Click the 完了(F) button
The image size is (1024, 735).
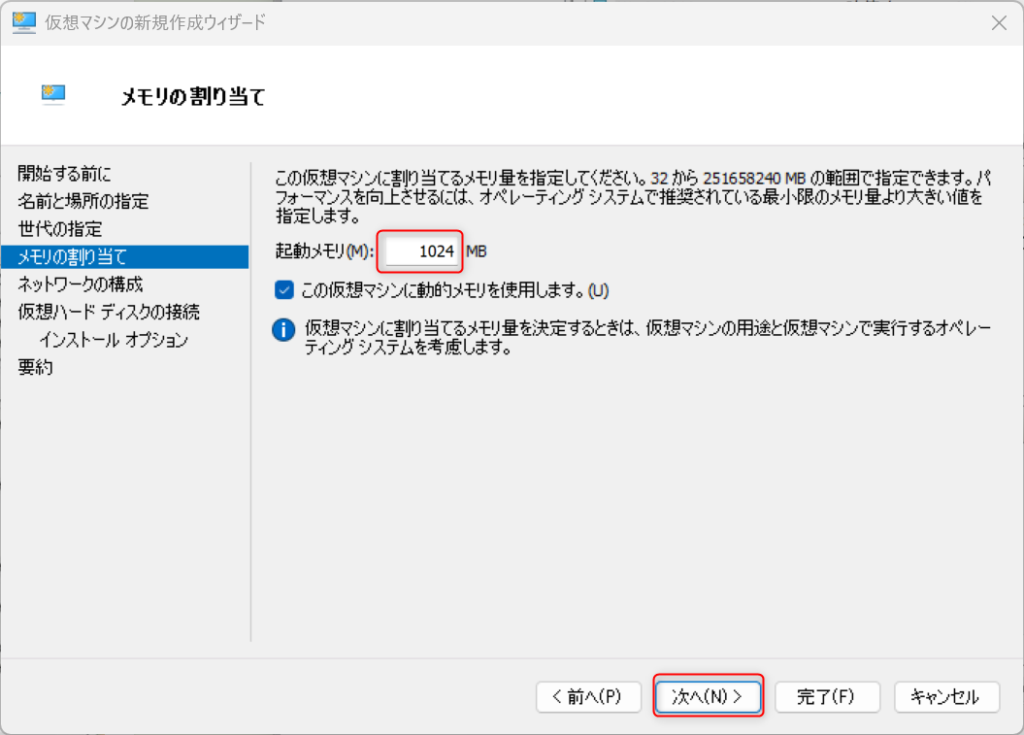825,696
